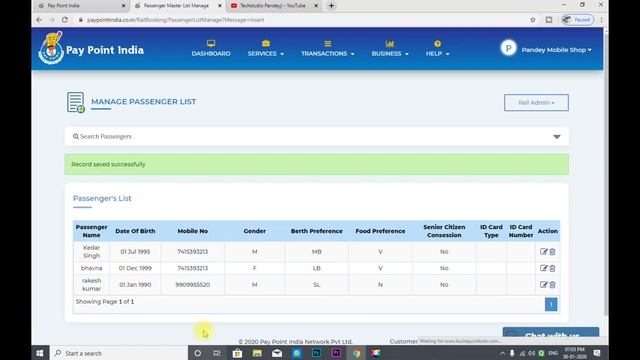Click date of birth 01 Dec 1999
The height and width of the screenshot is (360, 640).
pos(135,268)
